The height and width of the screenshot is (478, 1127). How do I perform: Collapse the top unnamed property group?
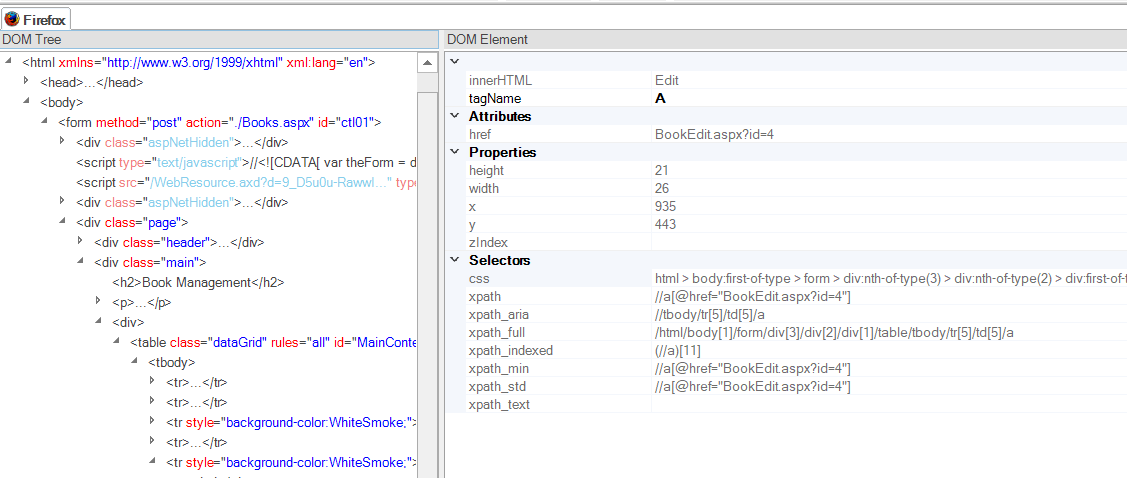pyautogui.click(x=454, y=61)
